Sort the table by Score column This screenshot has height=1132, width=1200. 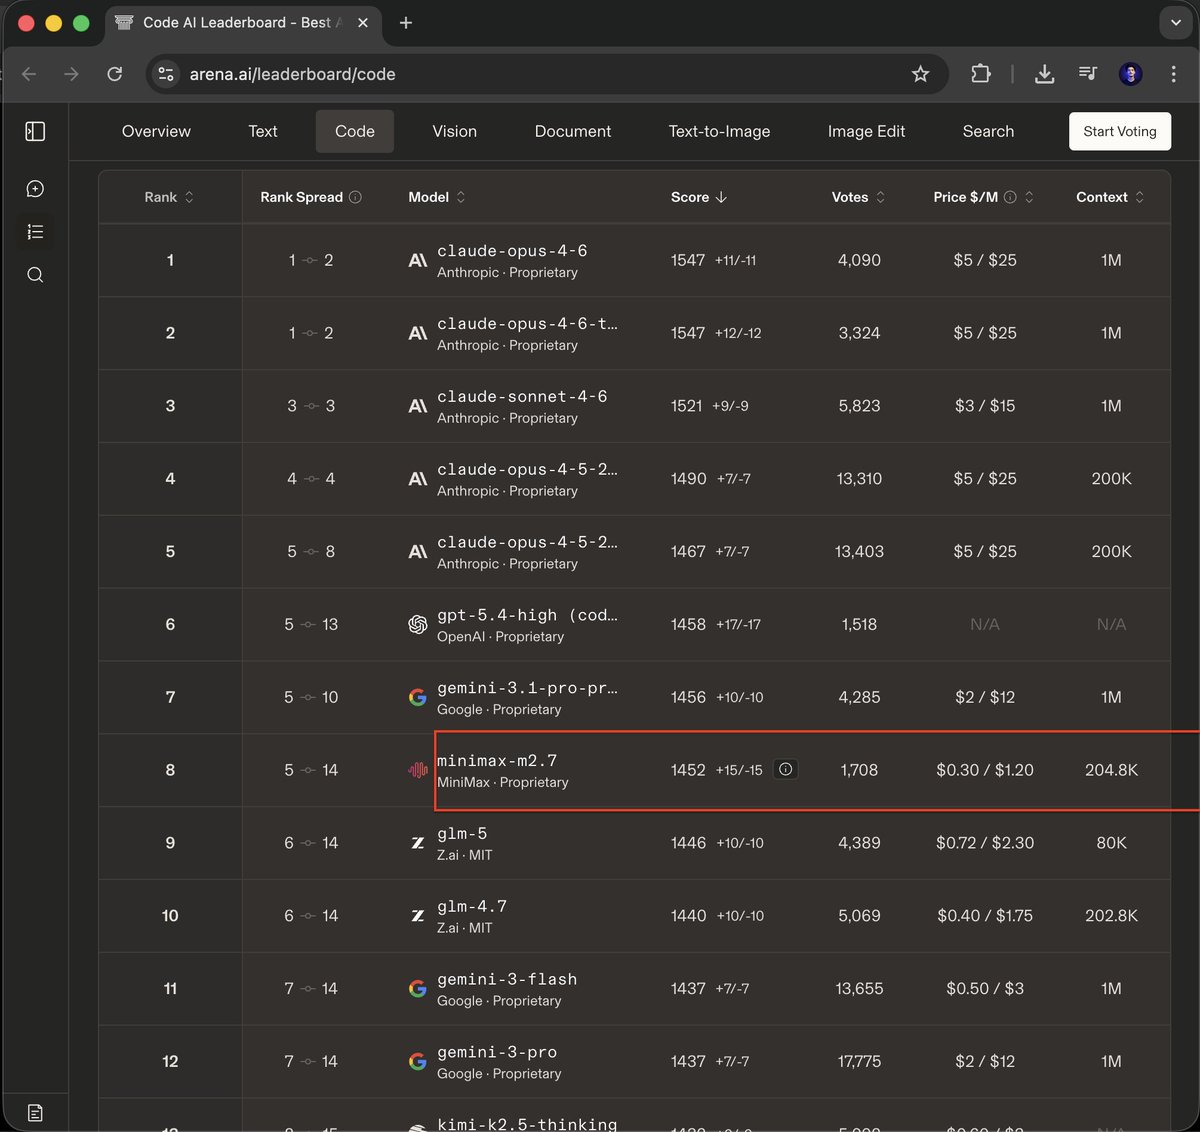(x=699, y=197)
